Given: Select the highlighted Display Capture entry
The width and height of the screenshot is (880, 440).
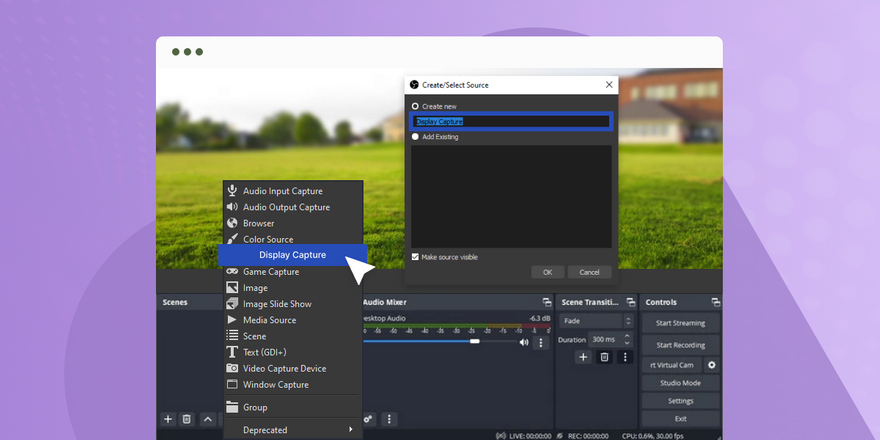Looking at the screenshot, I should click(292, 255).
